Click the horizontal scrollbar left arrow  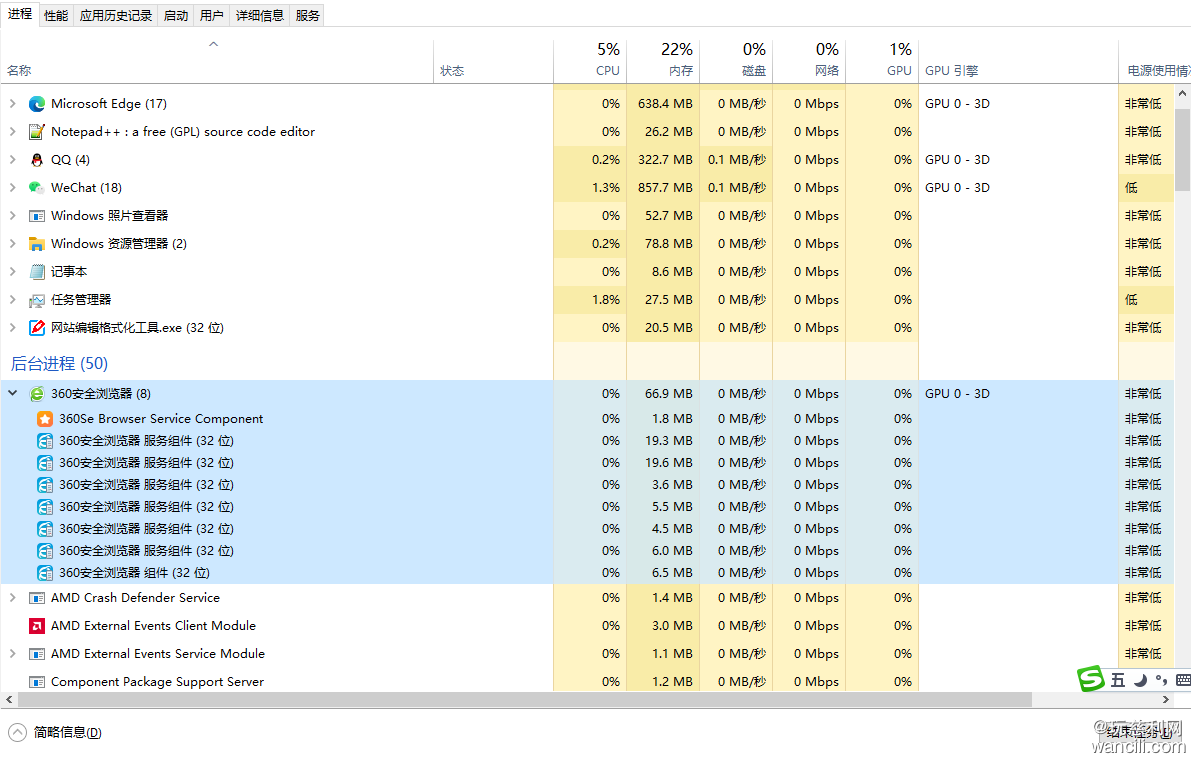coord(8,699)
